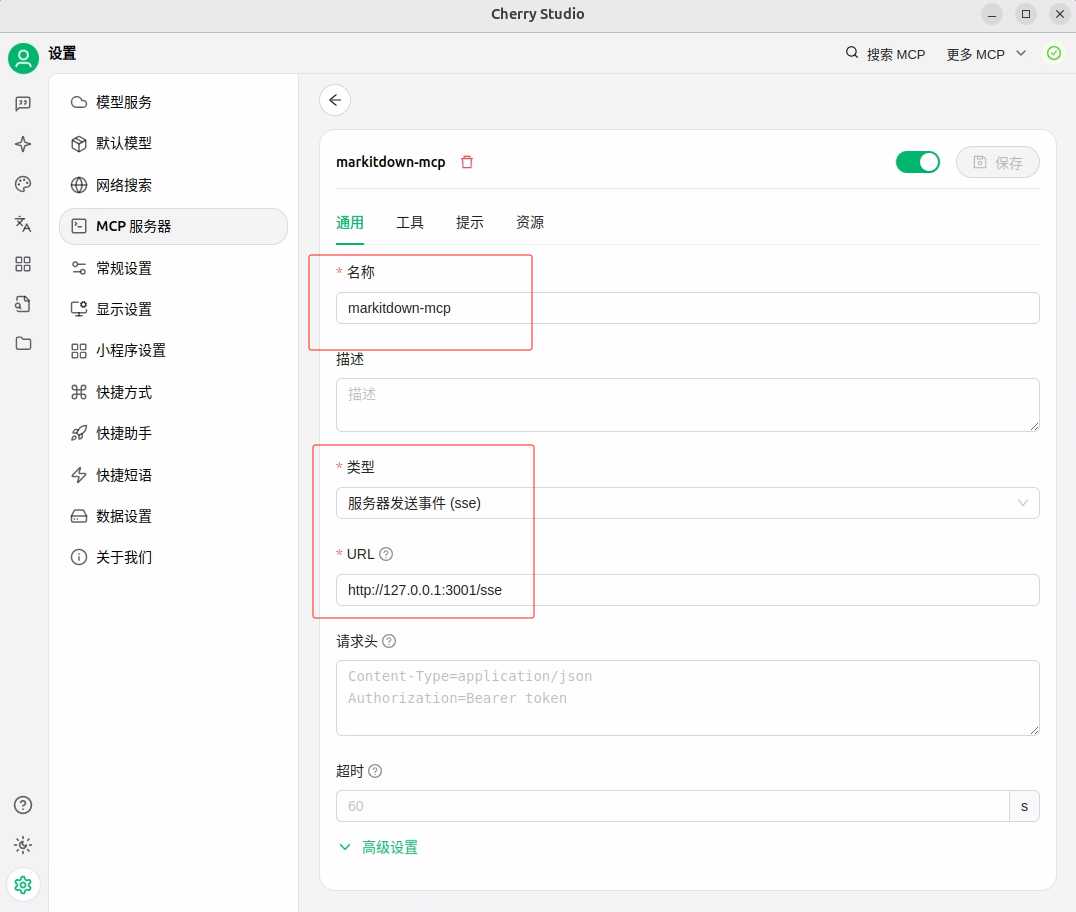
Task: Open 常规设置 settings
Action: [174, 268]
